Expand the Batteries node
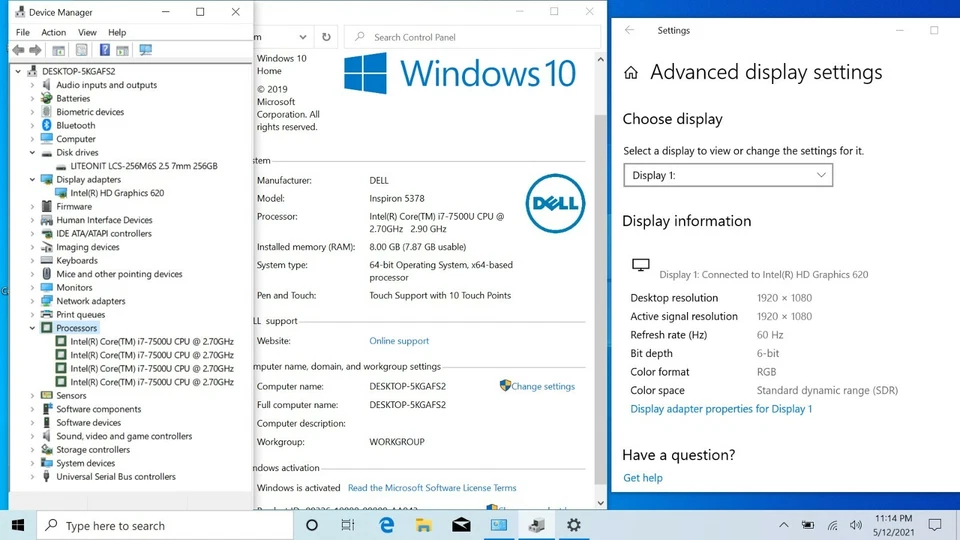Screen dimensions: 960x540 [x=32, y=99]
